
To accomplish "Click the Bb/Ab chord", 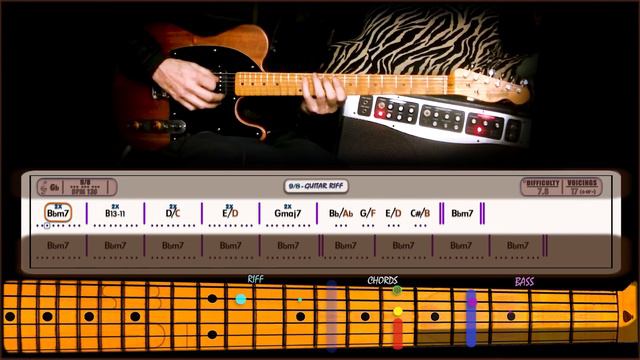I will click(x=341, y=213).
